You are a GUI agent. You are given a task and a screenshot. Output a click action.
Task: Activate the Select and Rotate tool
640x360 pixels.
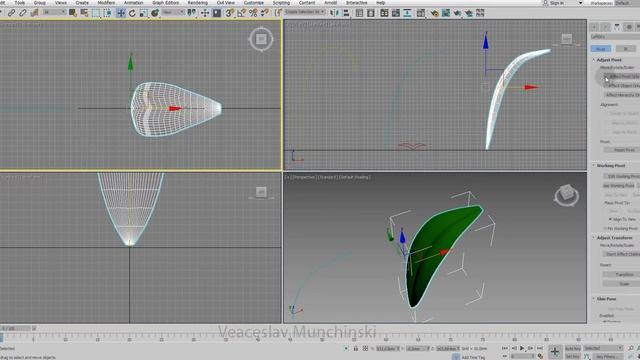(132, 13)
